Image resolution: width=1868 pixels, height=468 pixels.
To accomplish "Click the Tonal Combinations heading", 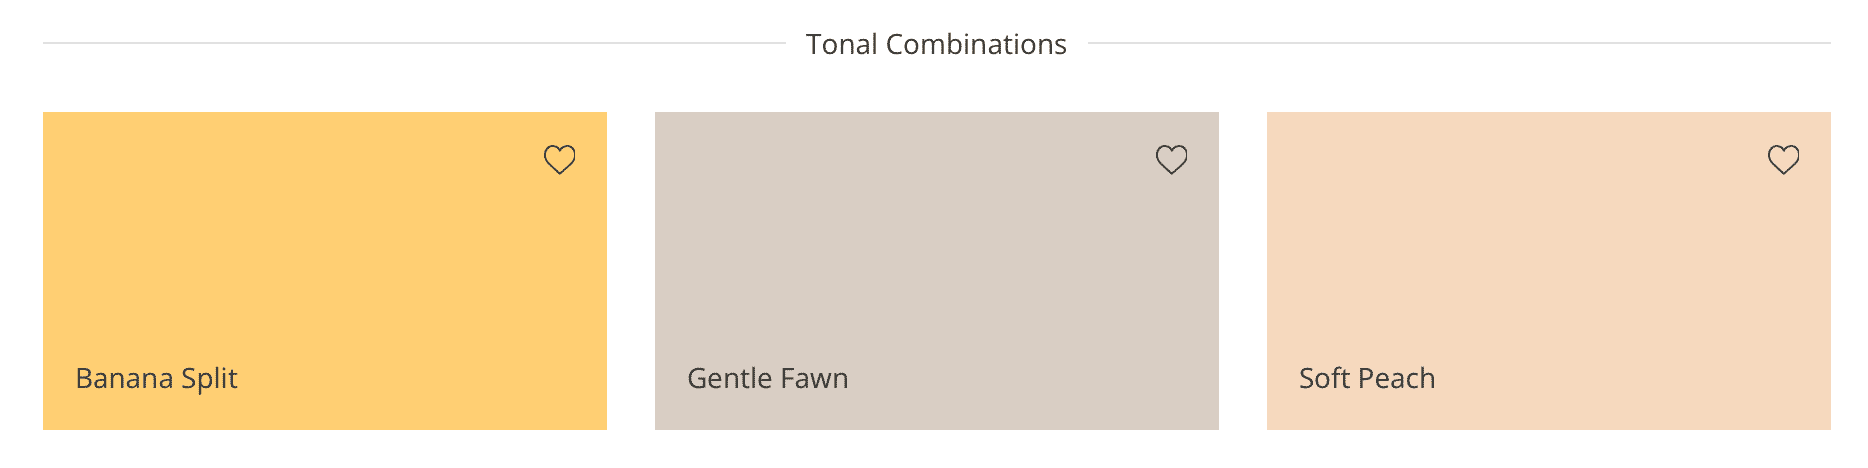I will [936, 44].
